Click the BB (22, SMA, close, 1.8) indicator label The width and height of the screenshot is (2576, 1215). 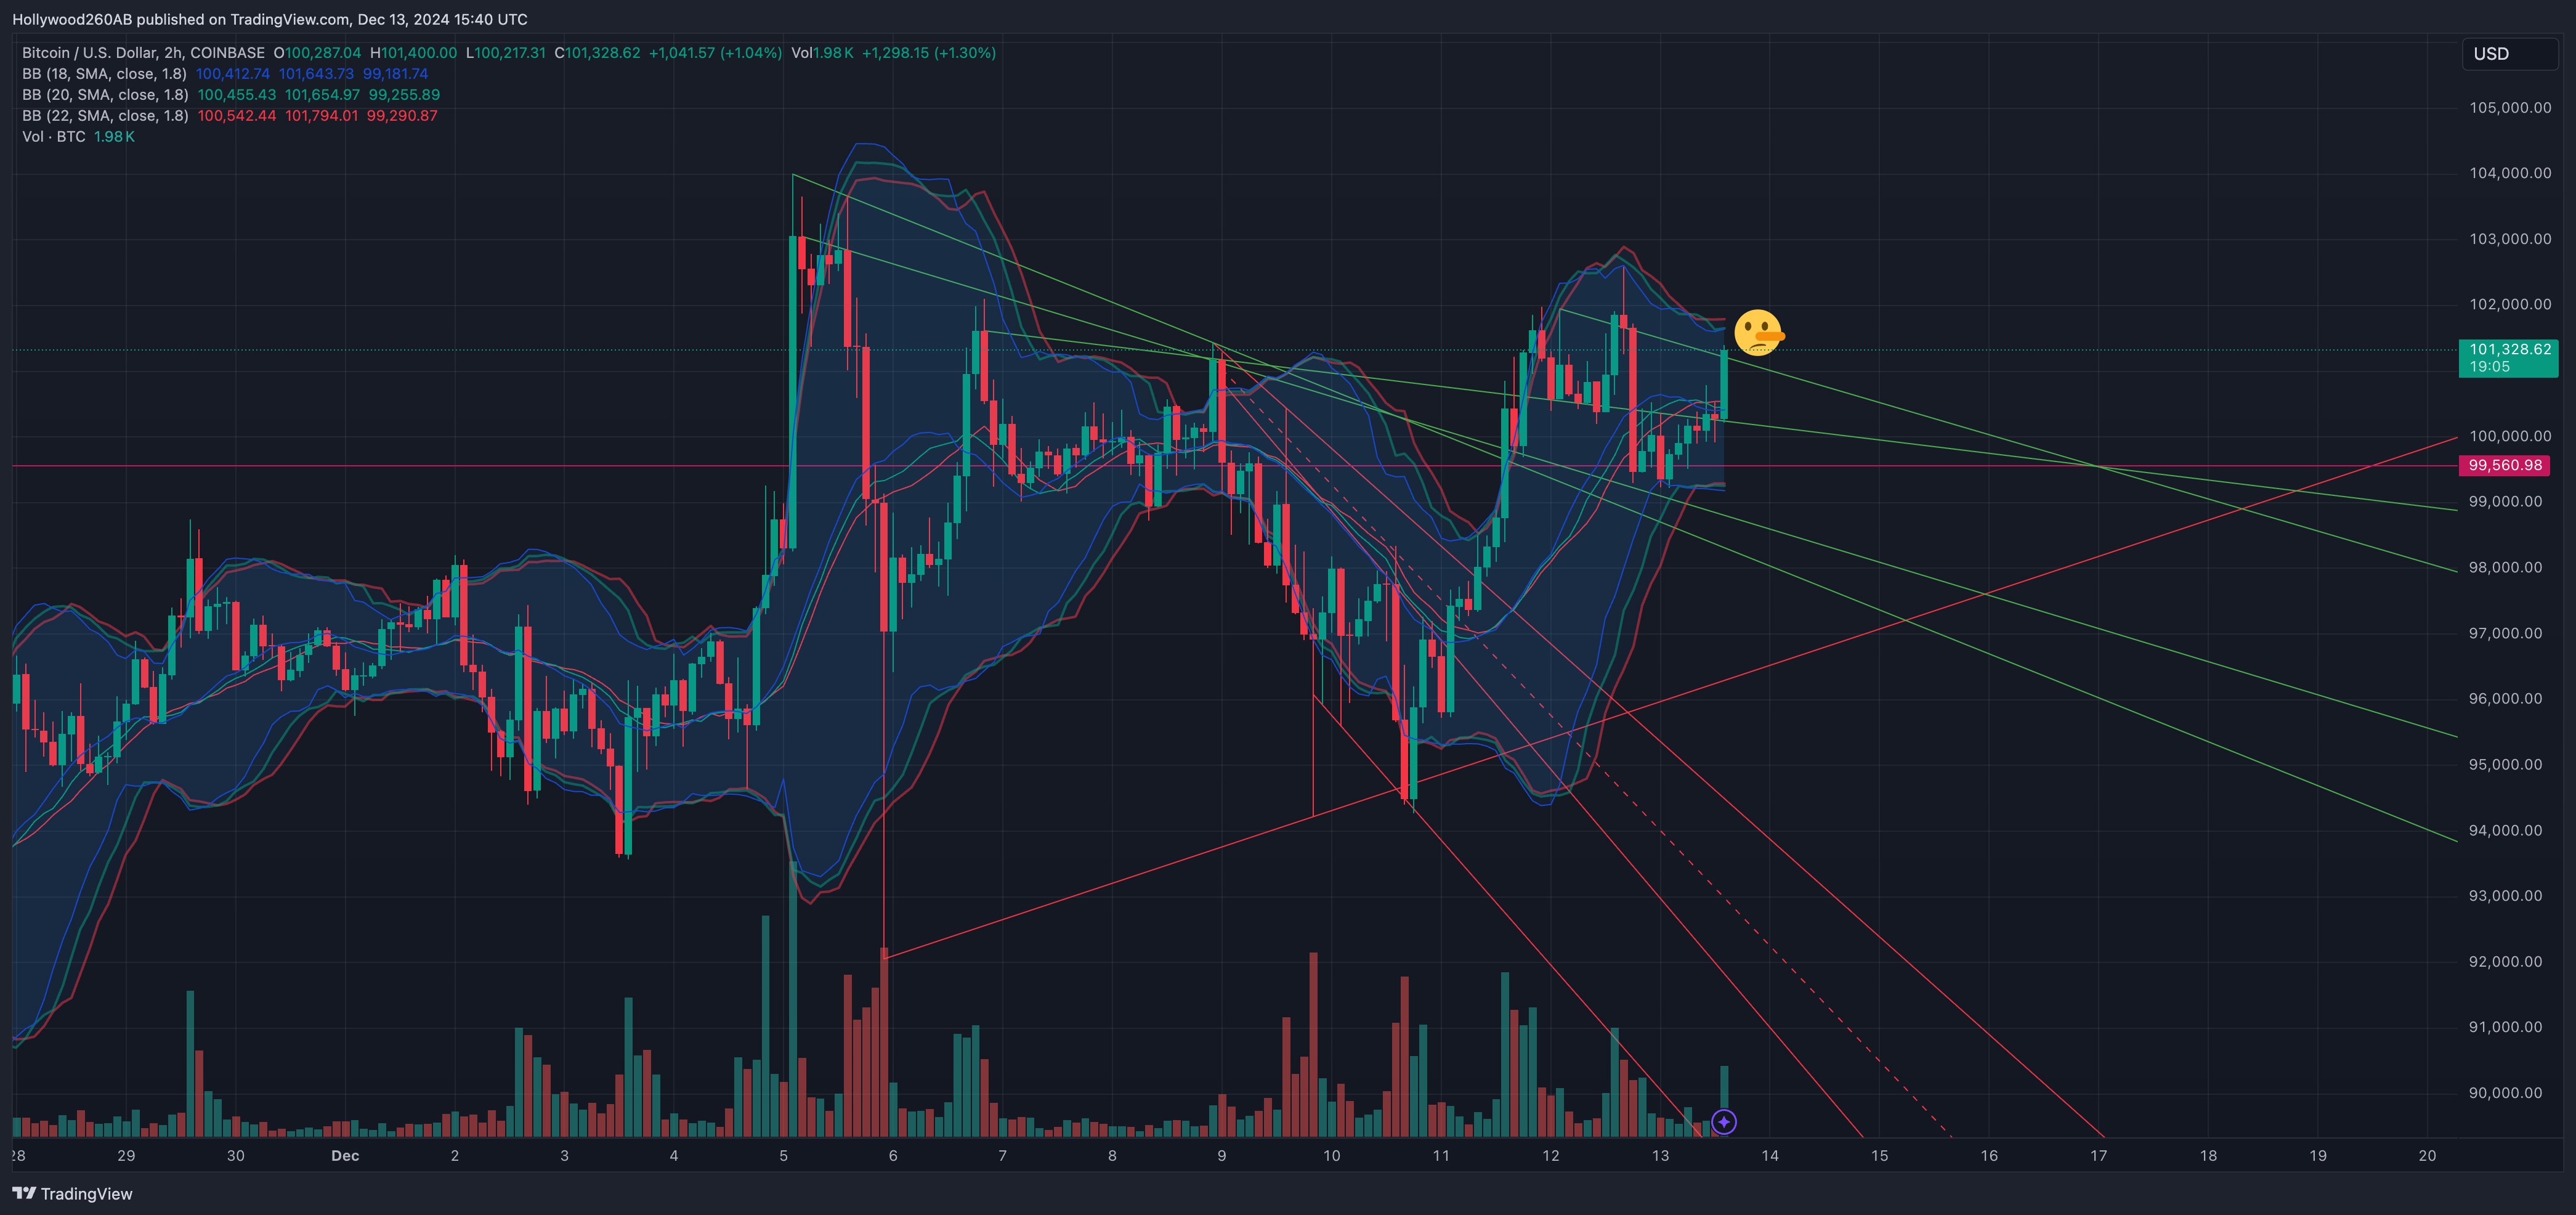coord(105,116)
